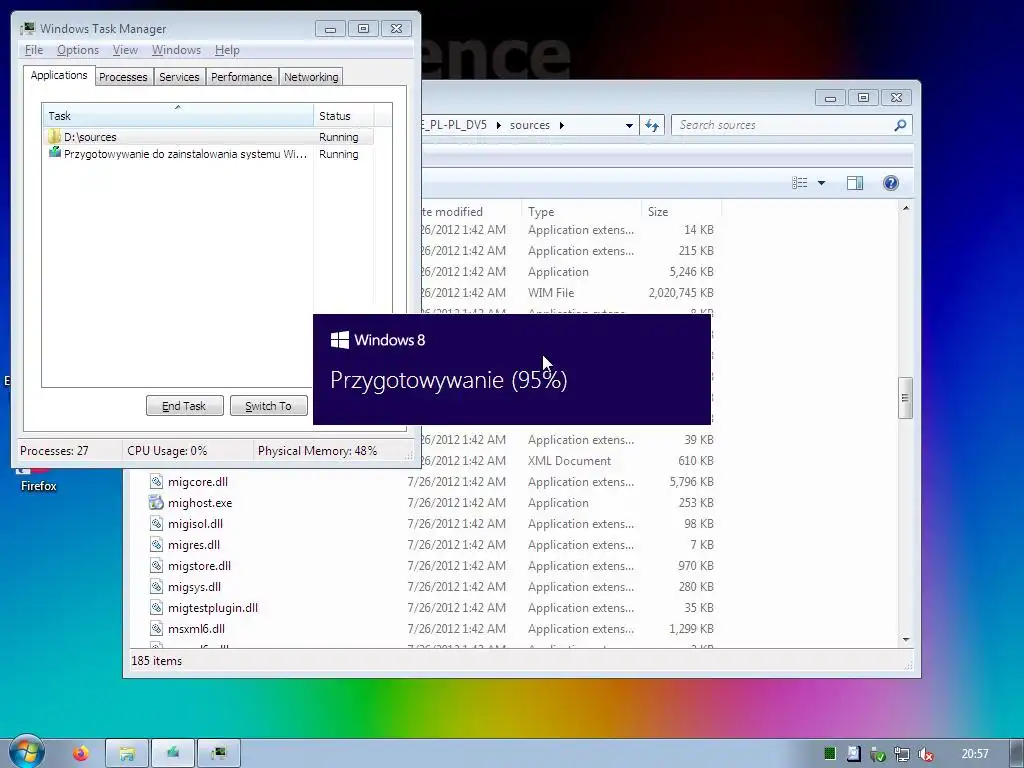Select the D:\sources task row
This screenshot has width=1024, height=768.
(209, 137)
